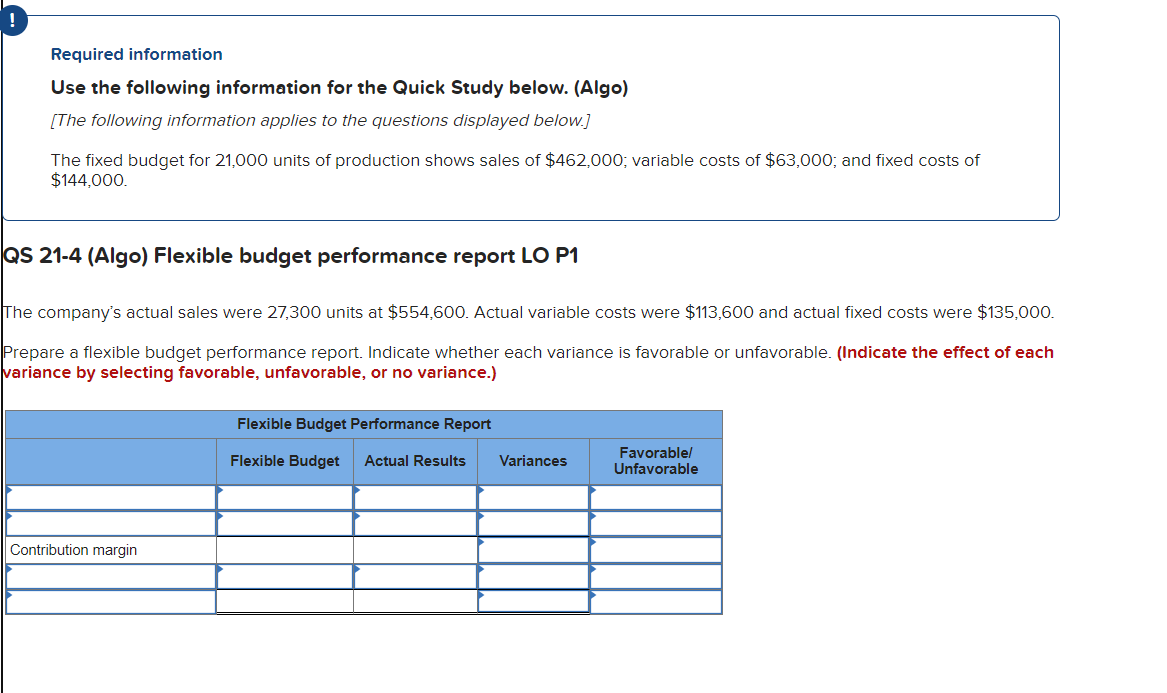Click the Actual Results input in the last row
Viewport: 1167px width, 693px height.
tap(415, 601)
